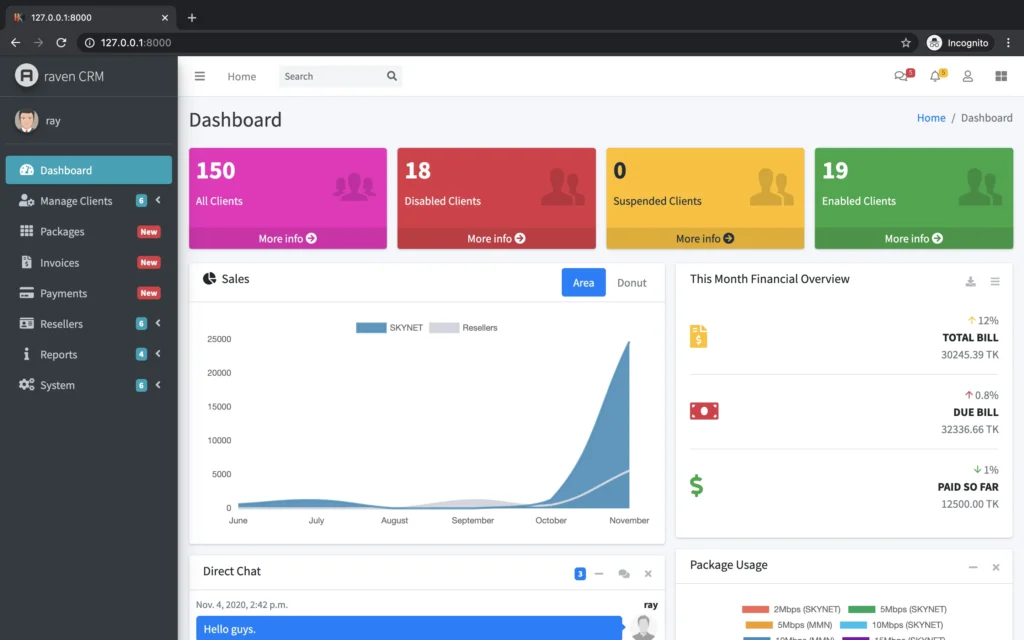The height and width of the screenshot is (640, 1024).
Task: Click More info on All Clients card
Action: pos(287,238)
